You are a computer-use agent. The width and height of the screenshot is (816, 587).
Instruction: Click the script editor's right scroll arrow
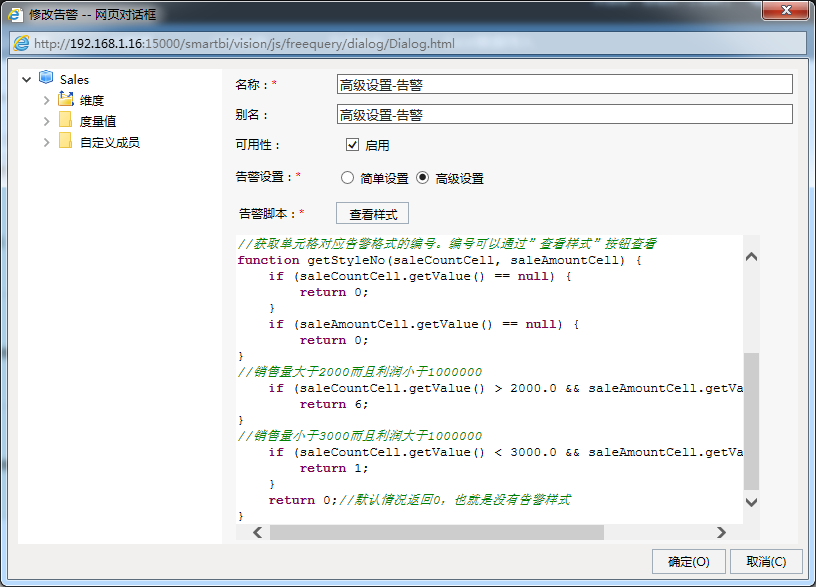721,532
